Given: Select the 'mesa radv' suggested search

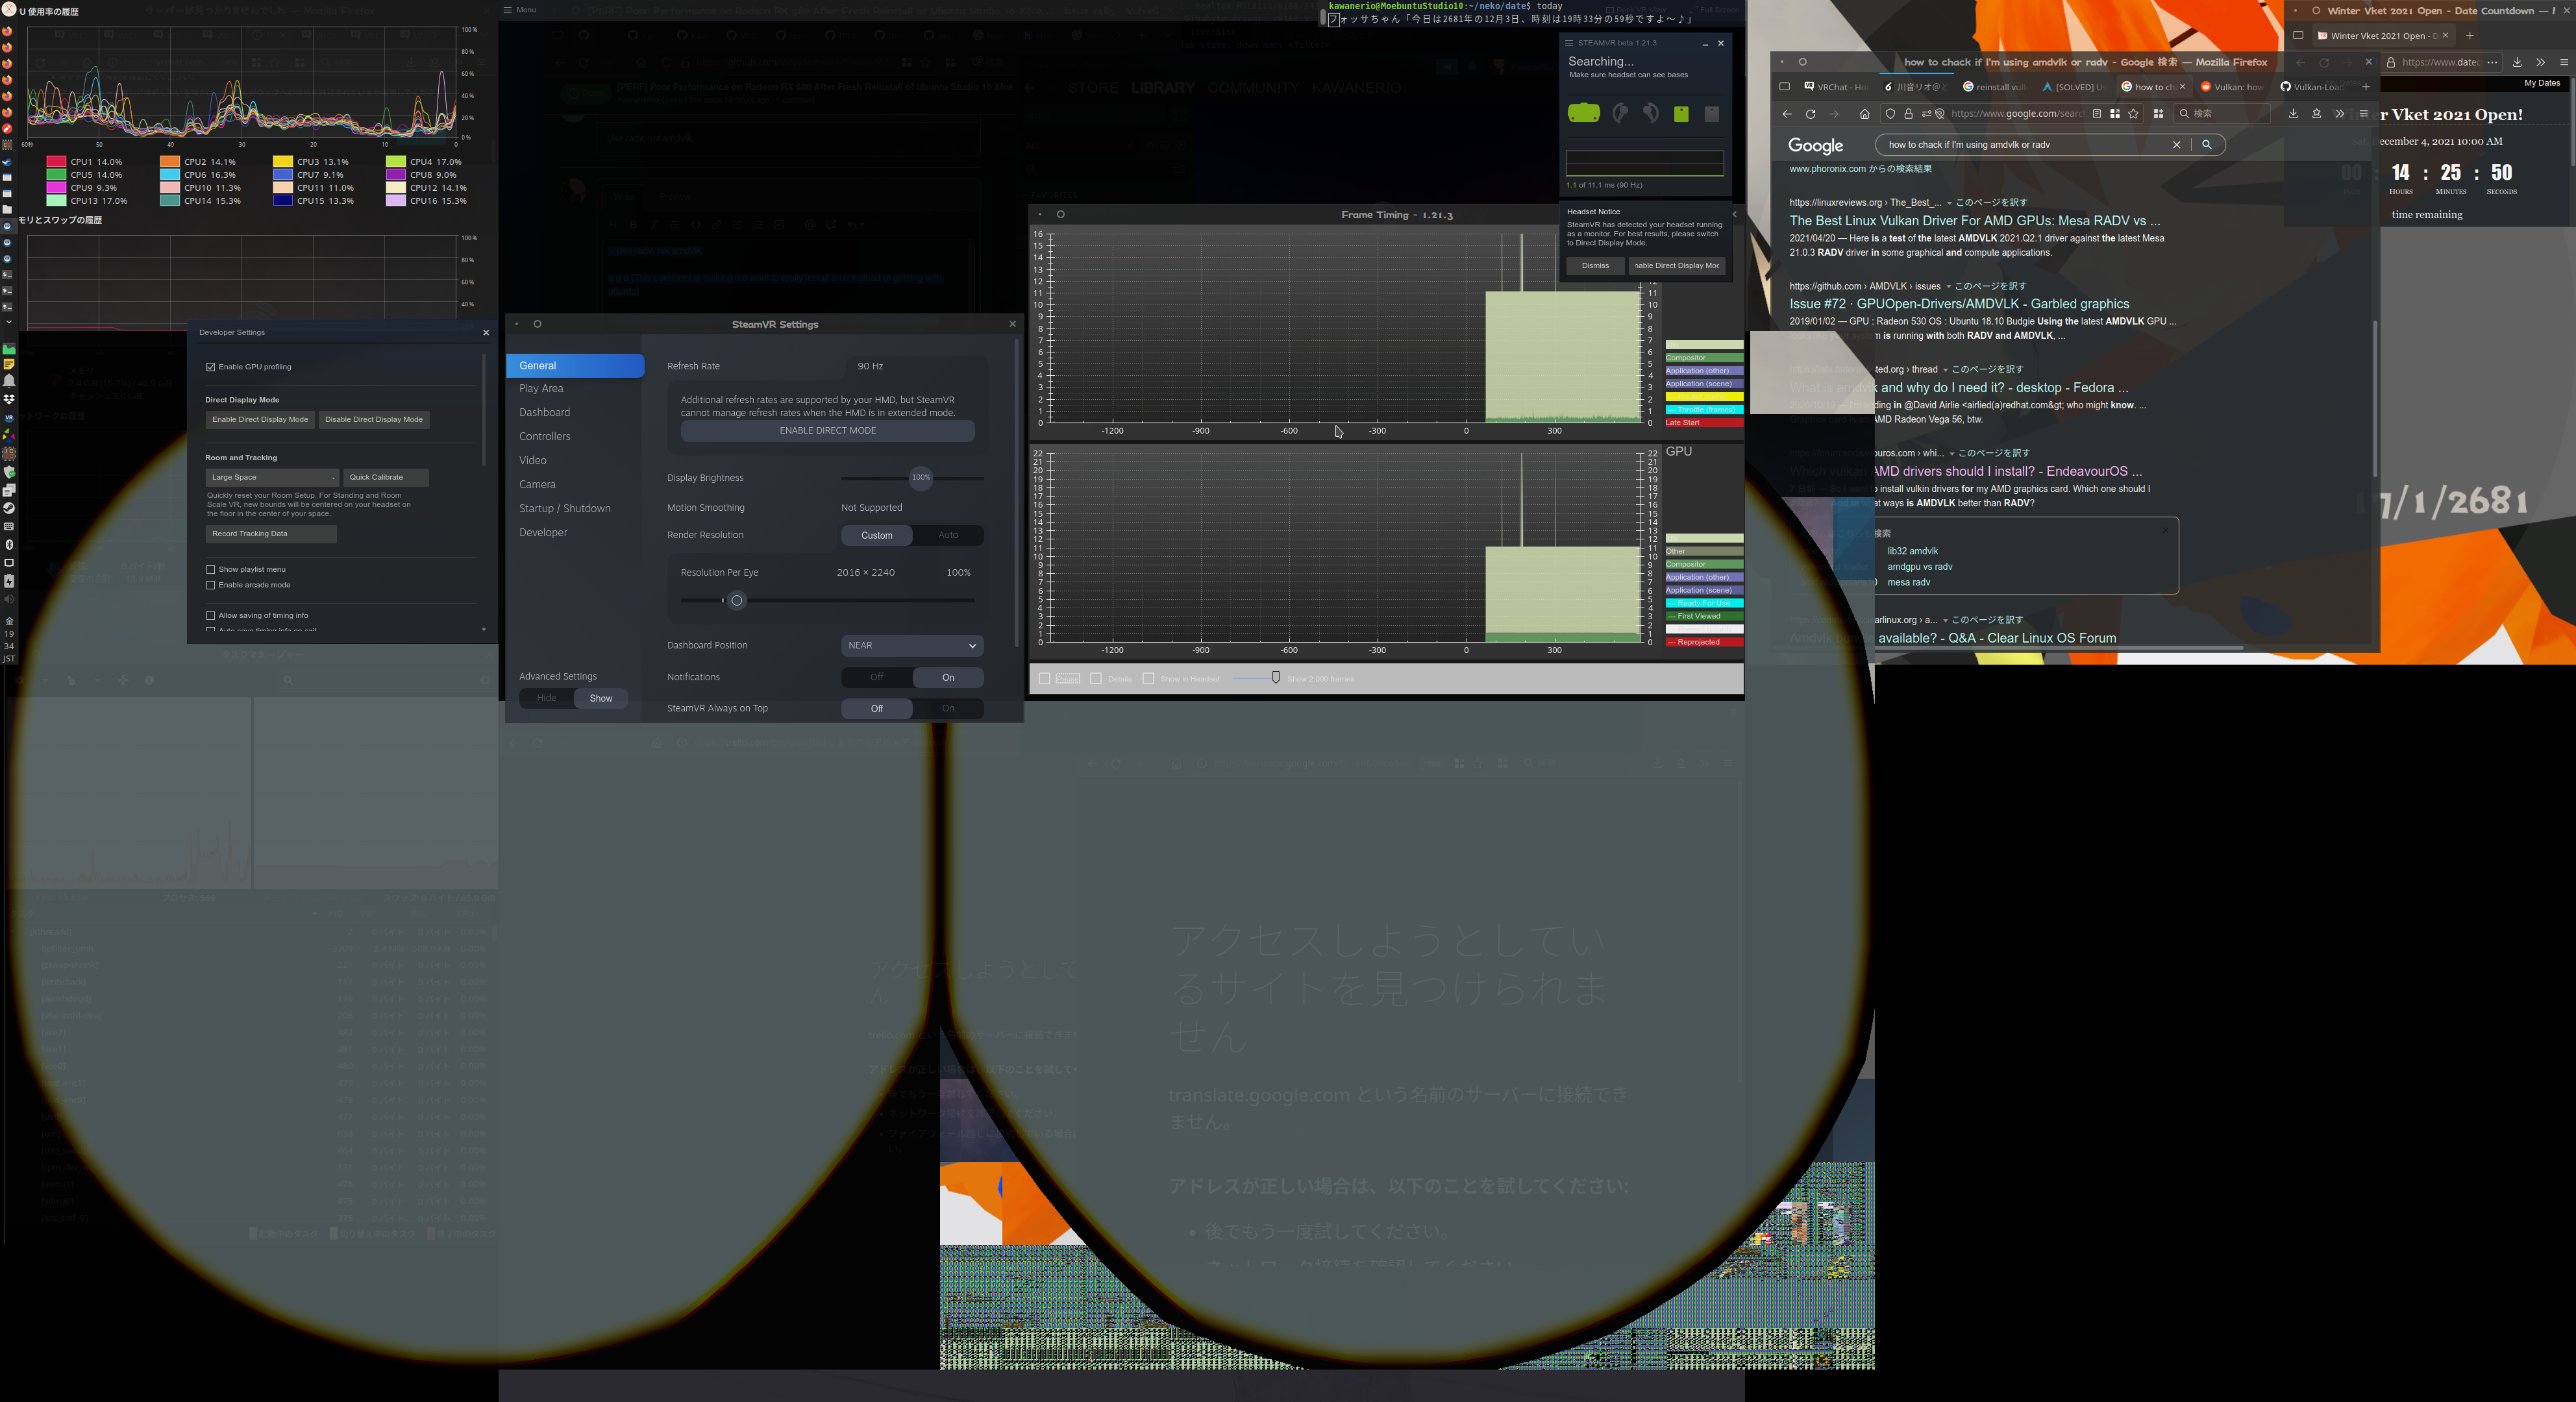Looking at the screenshot, I should (x=1909, y=583).
